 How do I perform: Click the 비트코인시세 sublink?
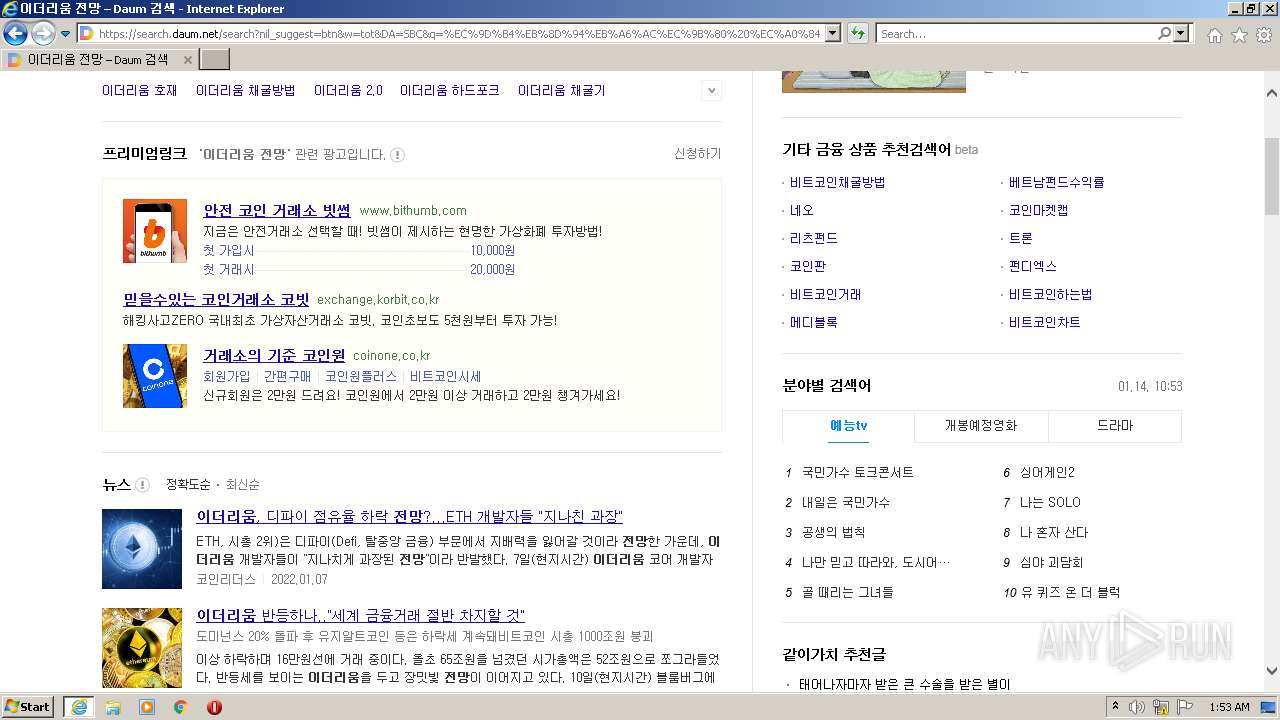[x=445, y=376]
